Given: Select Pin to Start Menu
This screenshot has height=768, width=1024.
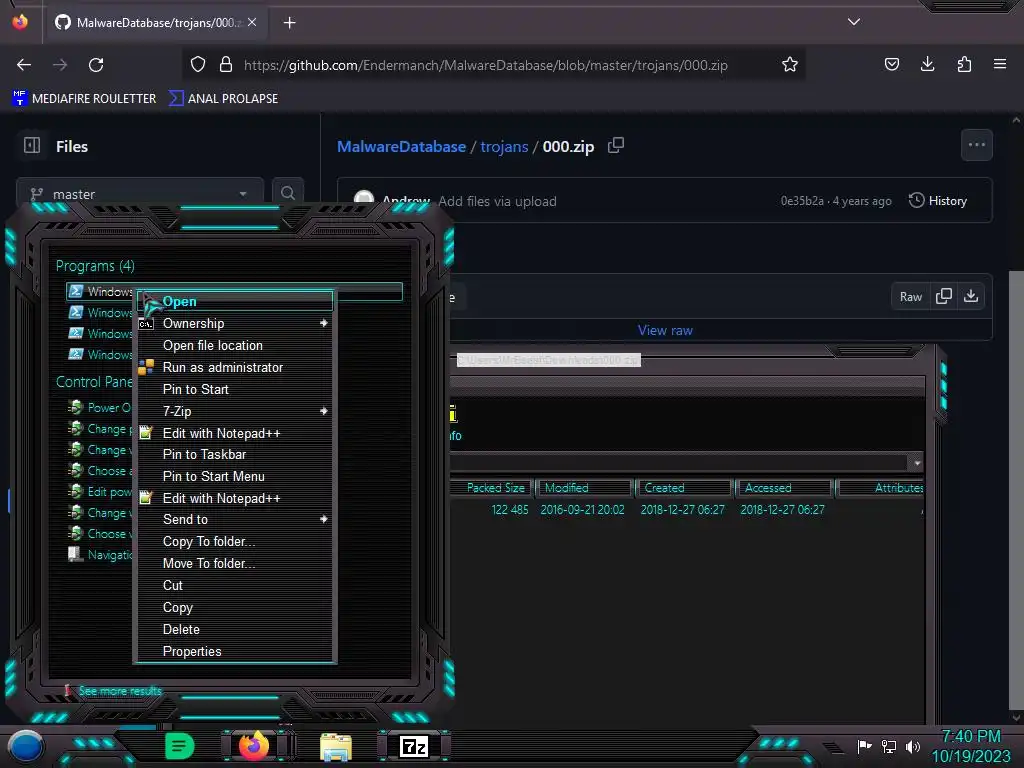Looking at the screenshot, I should [x=235, y=477].
